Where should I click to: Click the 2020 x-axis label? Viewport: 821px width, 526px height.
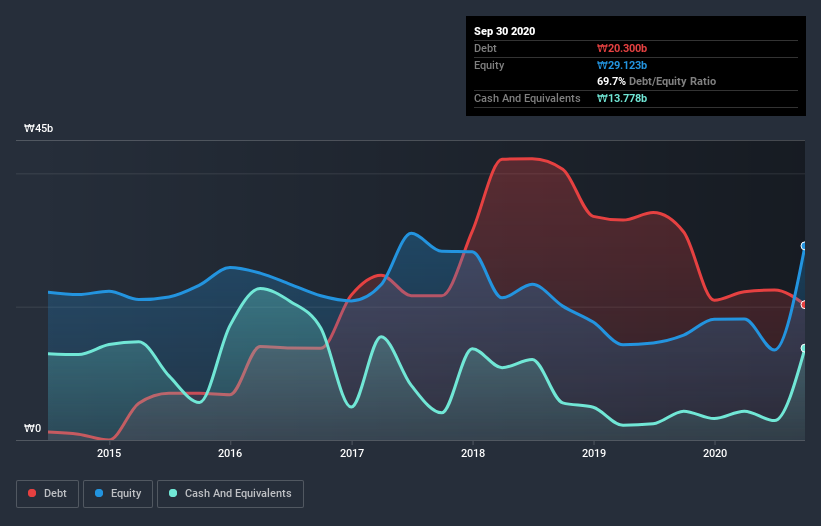coord(715,453)
